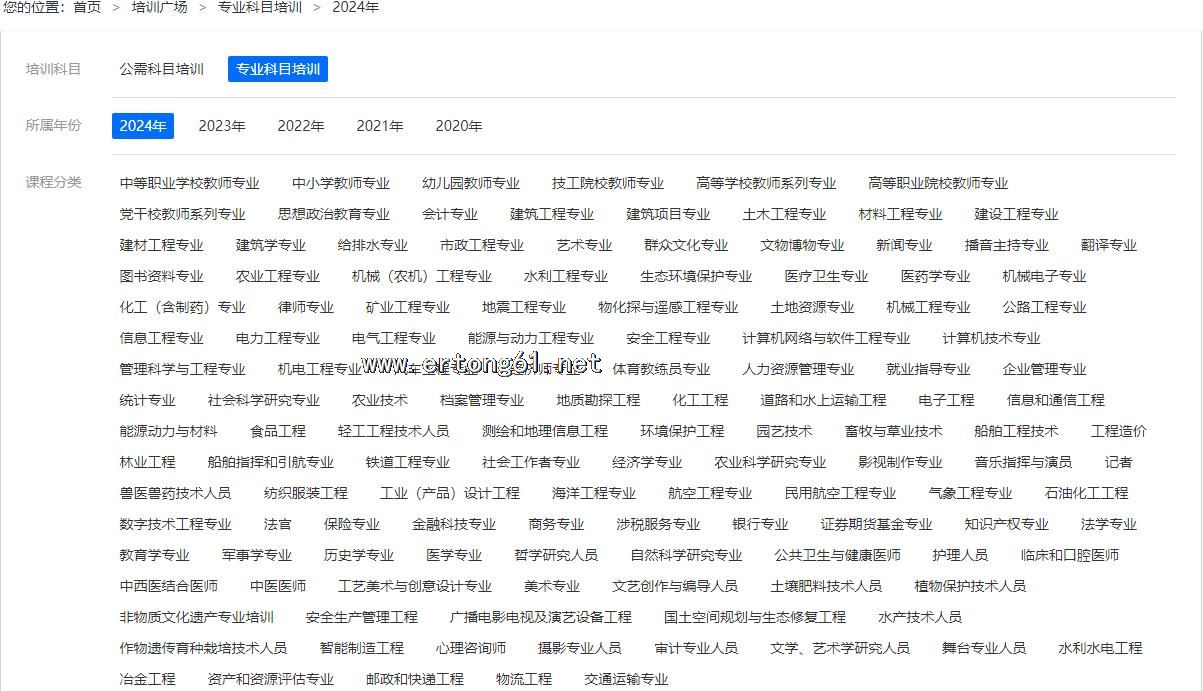1203x691 pixels.
Task: Select 幼儿园教师专业 course category
Action: 471,183
